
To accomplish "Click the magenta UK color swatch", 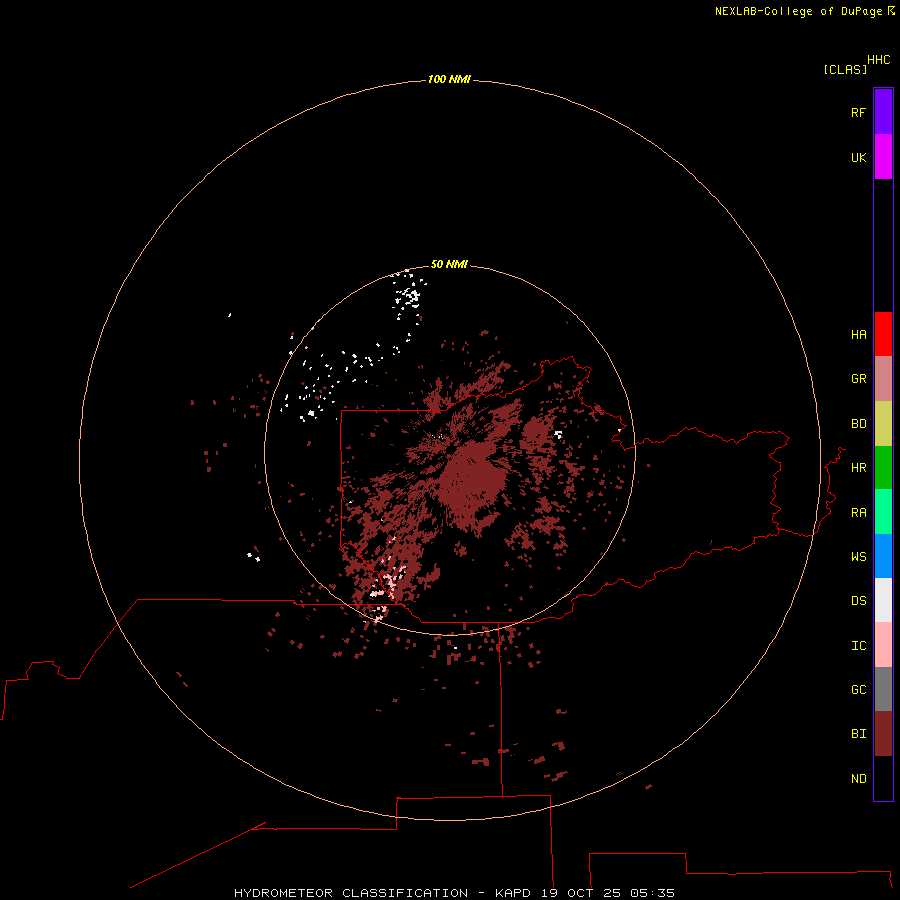I will (883, 157).
